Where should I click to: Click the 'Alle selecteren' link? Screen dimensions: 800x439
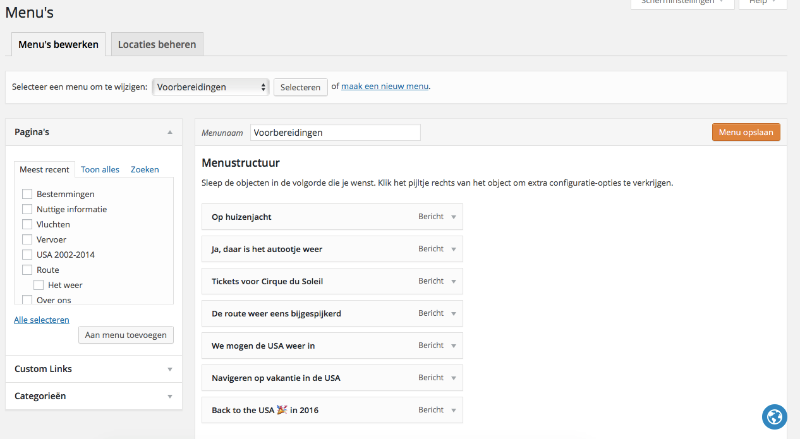pos(41,319)
